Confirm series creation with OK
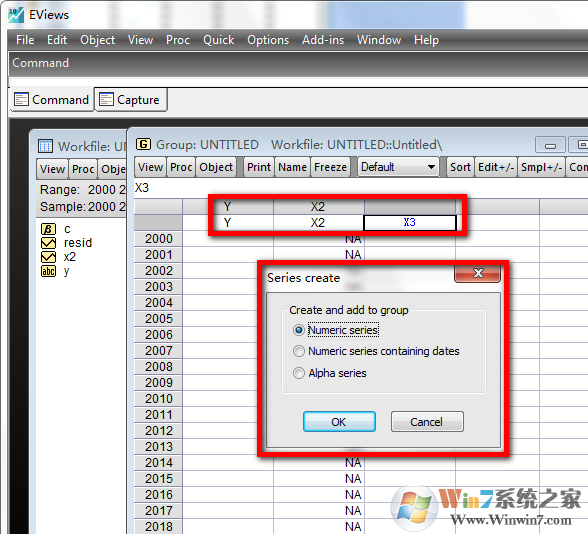Image resolution: width=588 pixels, height=534 pixels. [339, 422]
